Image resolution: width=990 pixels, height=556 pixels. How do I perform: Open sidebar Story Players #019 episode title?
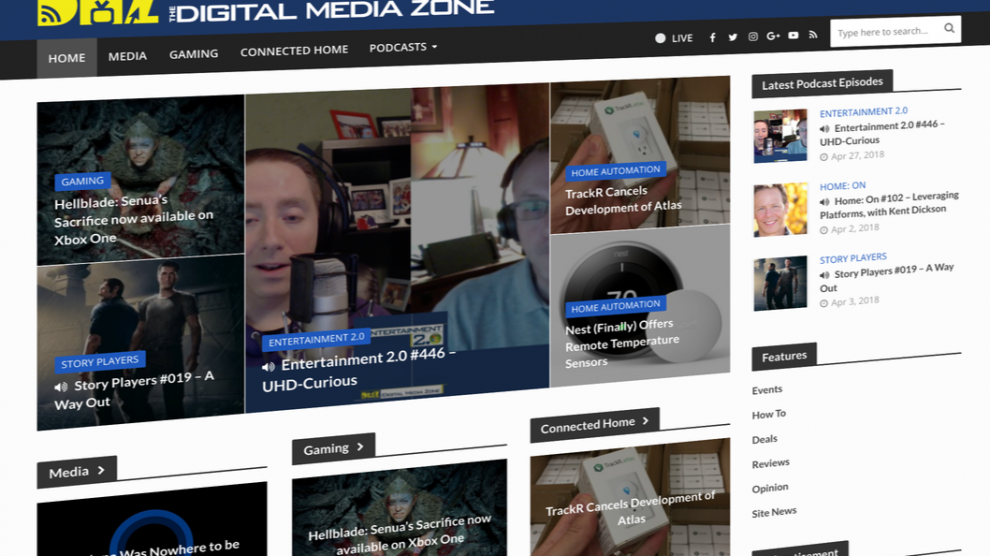[886, 278]
